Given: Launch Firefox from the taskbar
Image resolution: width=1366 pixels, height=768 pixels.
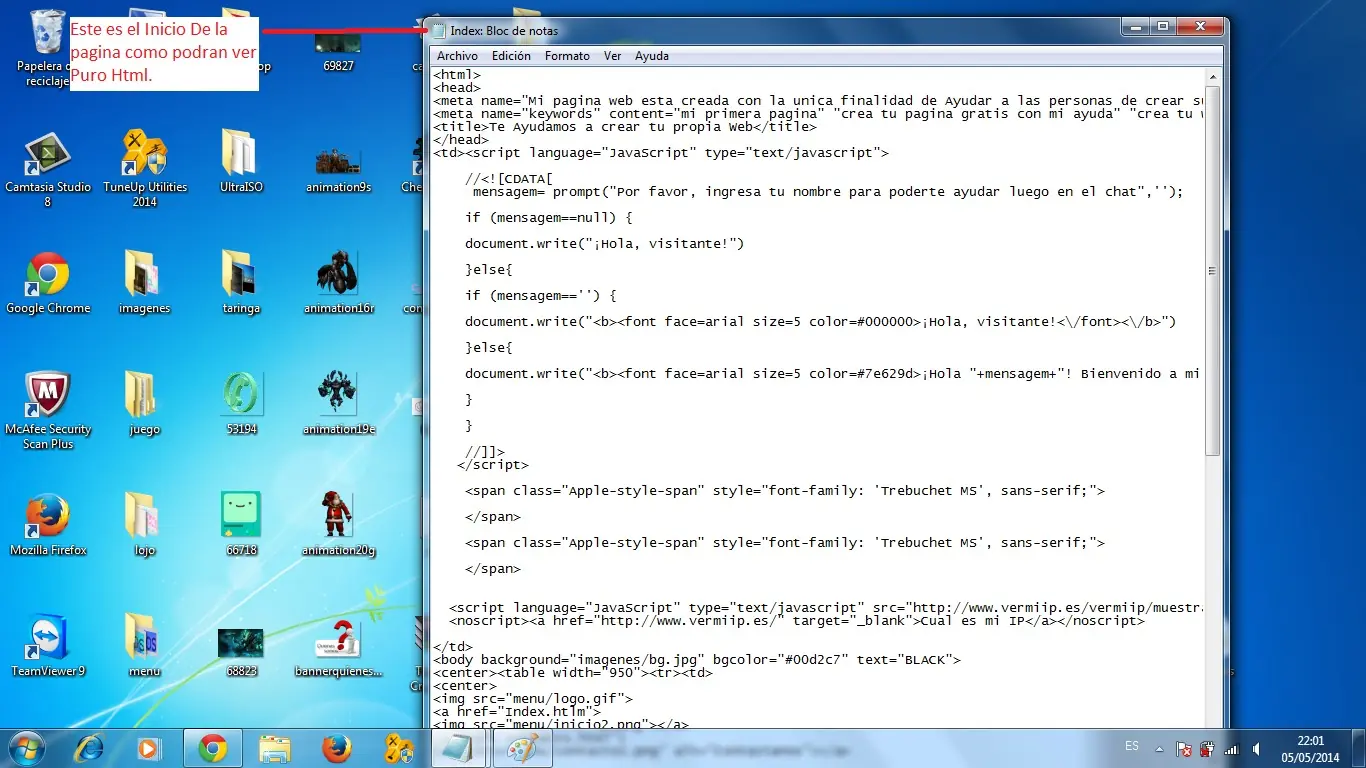Looking at the screenshot, I should pyautogui.click(x=337, y=748).
